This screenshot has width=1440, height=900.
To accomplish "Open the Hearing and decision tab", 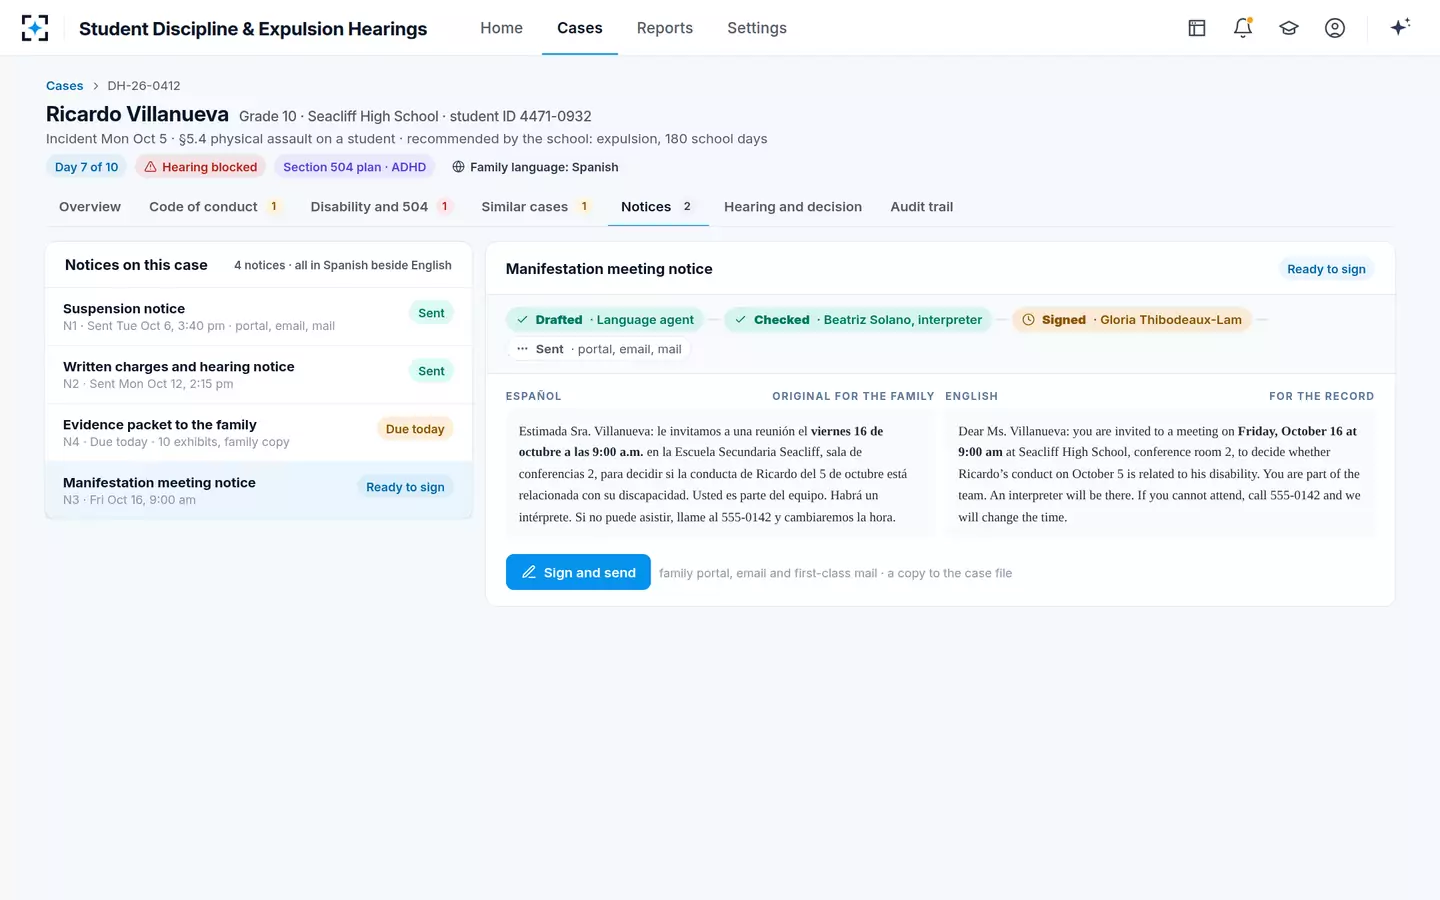I will tap(793, 207).
